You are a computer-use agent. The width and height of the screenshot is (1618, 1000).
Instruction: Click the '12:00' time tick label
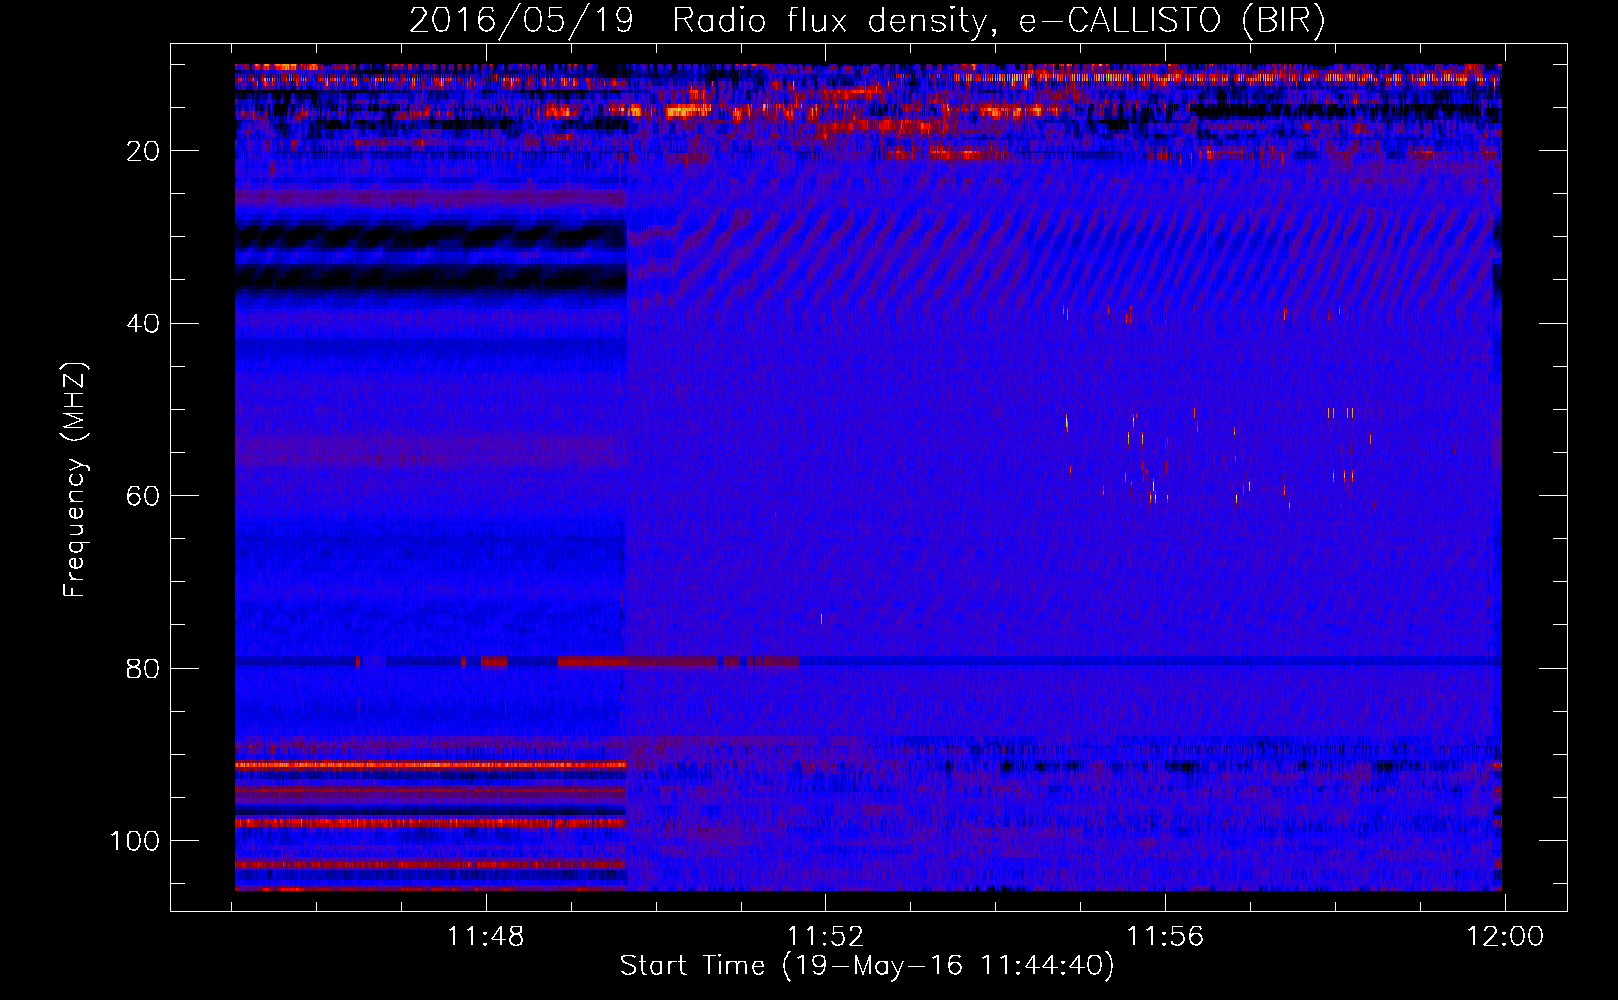(x=1505, y=937)
